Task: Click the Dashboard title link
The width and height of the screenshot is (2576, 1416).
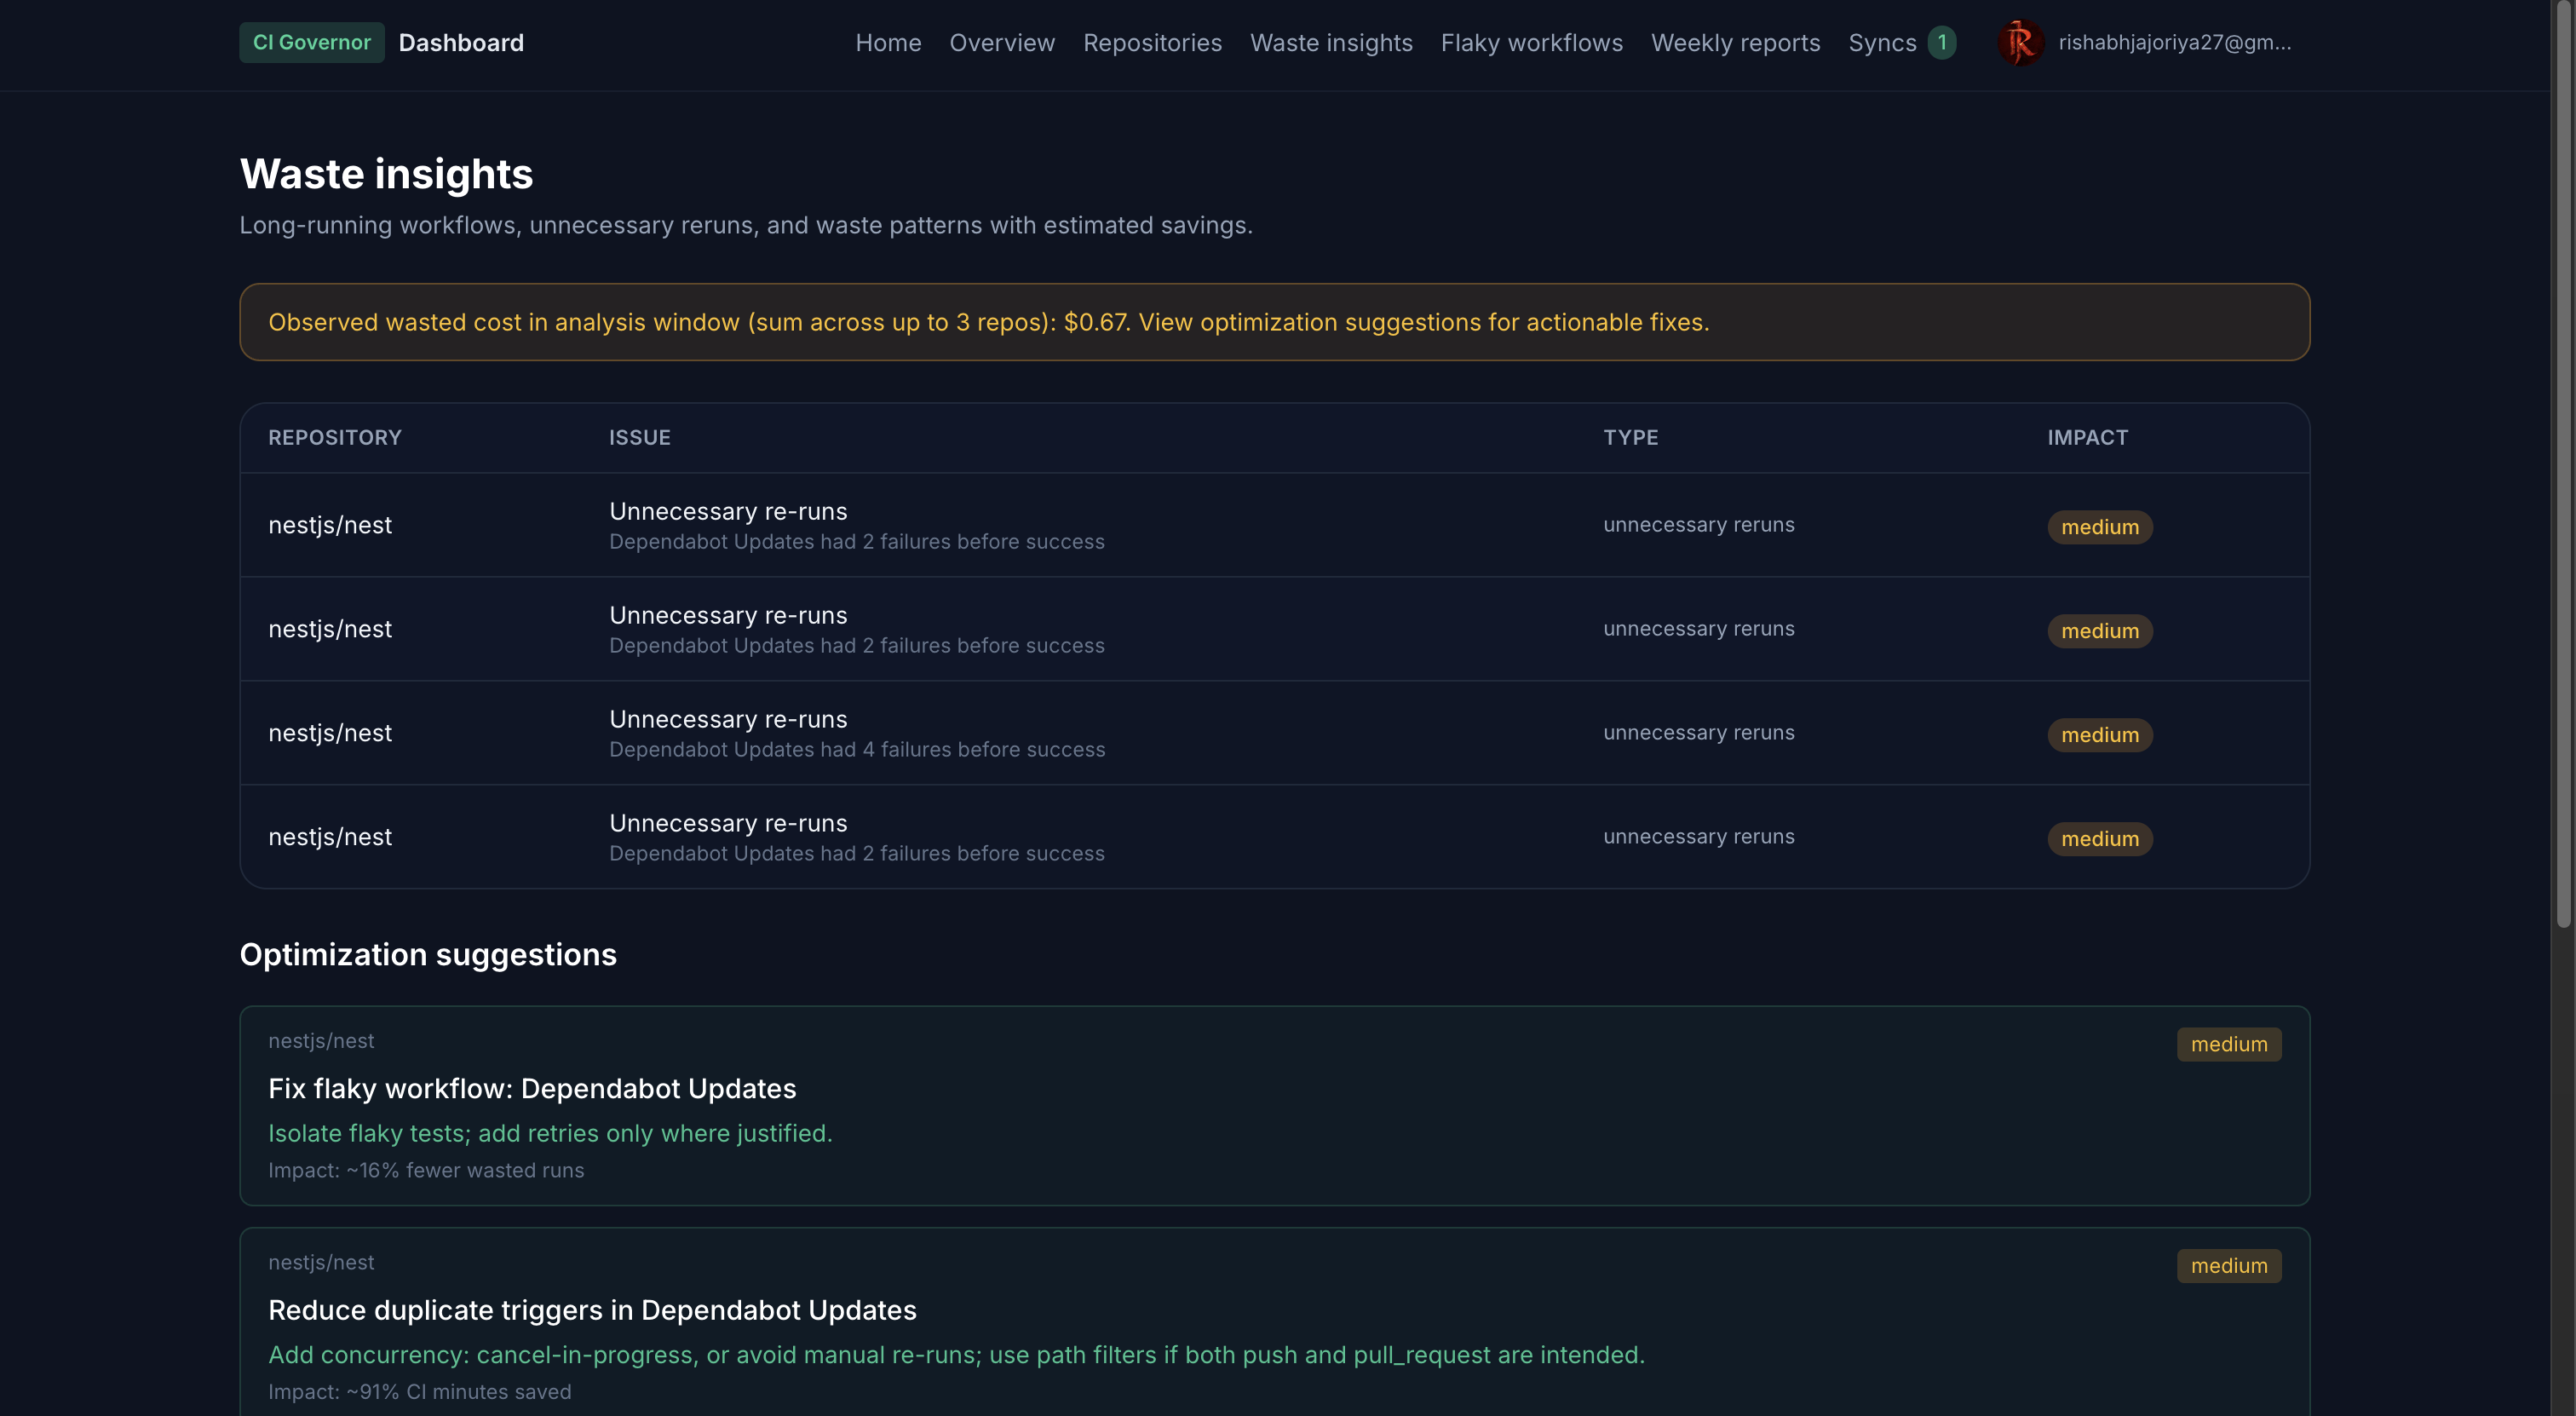Action: [461, 42]
